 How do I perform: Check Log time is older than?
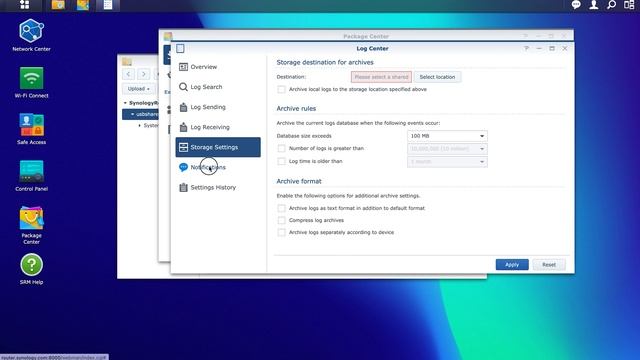(x=281, y=161)
